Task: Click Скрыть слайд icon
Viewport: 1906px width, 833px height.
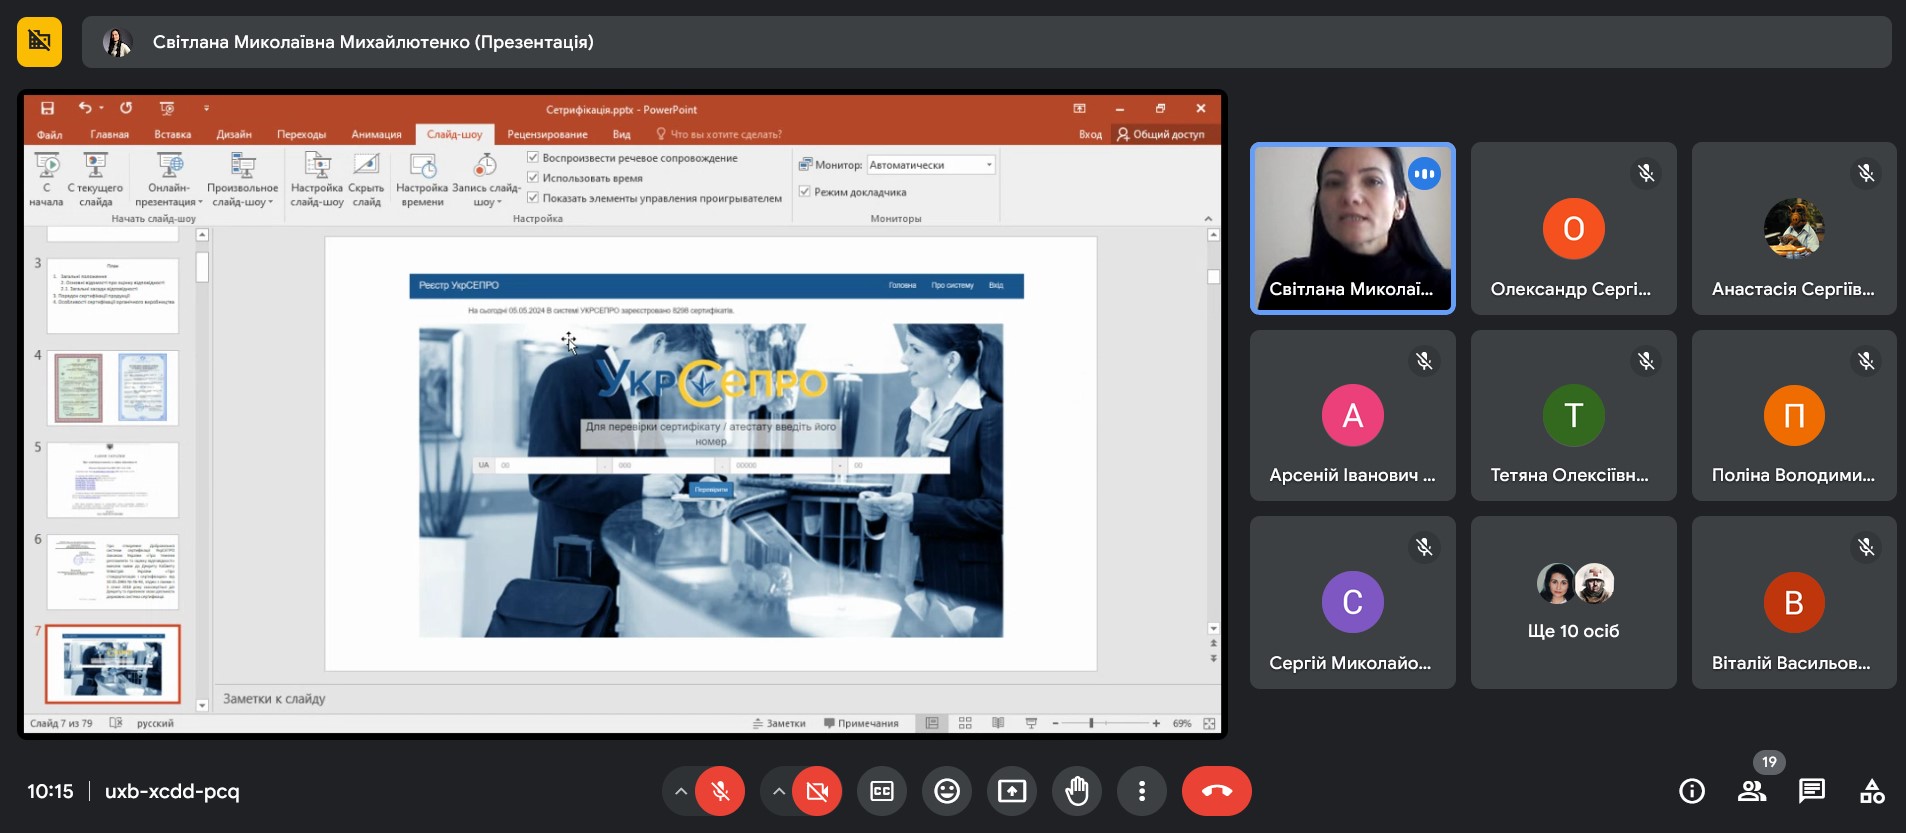Action: pyautogui.click(x=366, y=180)
